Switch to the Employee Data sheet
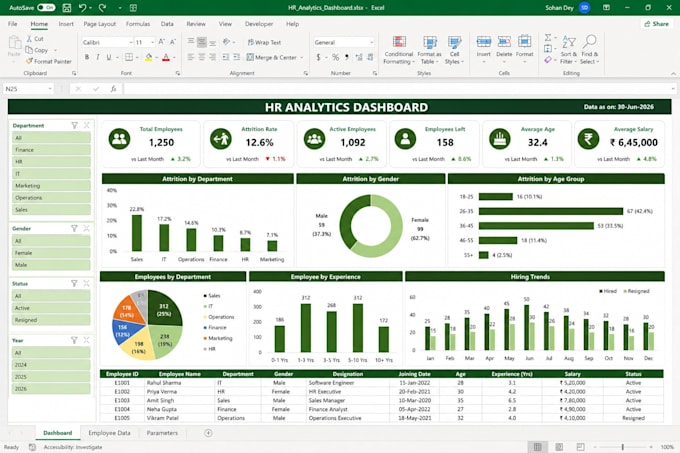 tap(109, 433)
